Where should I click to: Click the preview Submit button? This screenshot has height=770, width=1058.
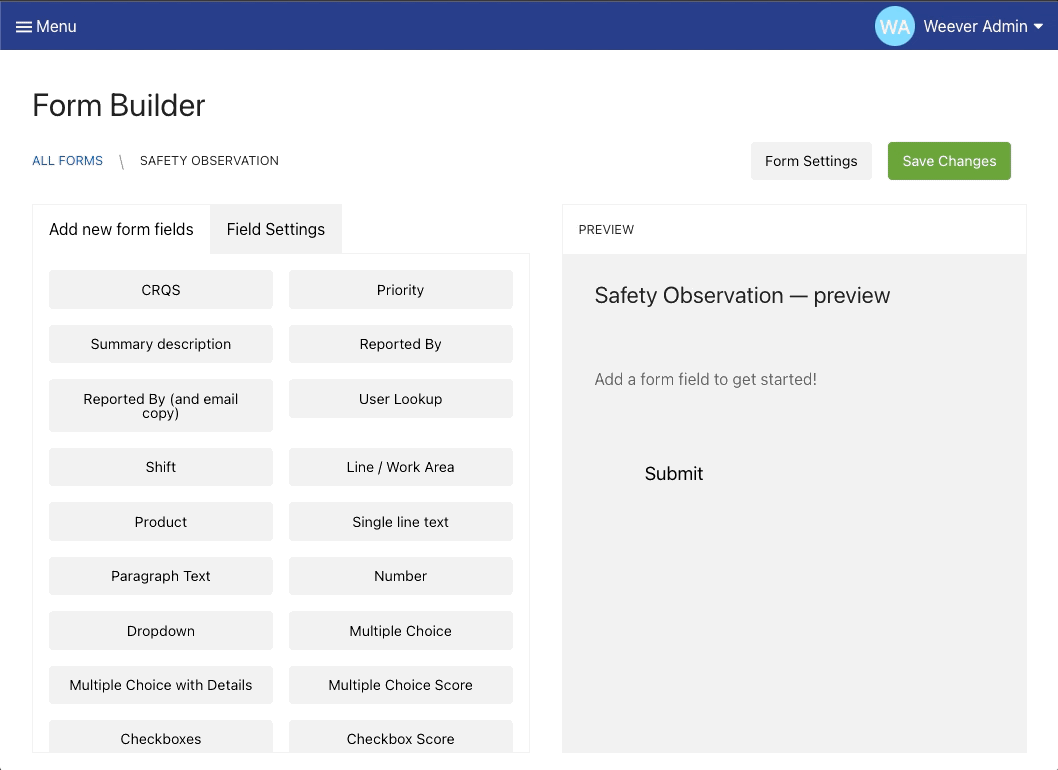coord(673,474)
